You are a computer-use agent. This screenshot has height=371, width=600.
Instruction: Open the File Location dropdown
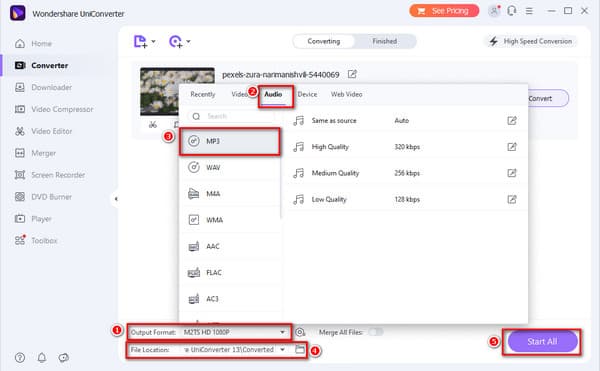[234, 350]
